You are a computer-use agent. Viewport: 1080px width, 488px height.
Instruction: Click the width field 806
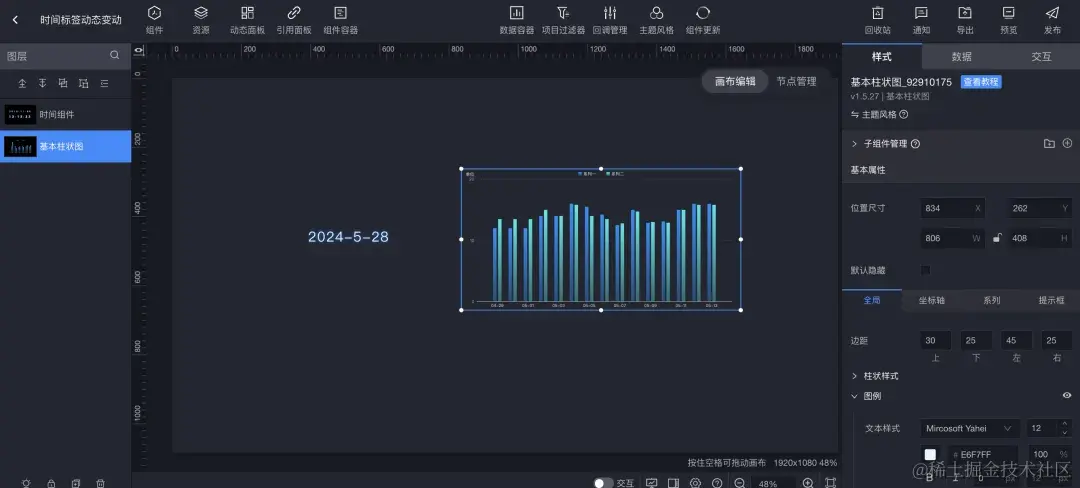click(x=953, y=238)
